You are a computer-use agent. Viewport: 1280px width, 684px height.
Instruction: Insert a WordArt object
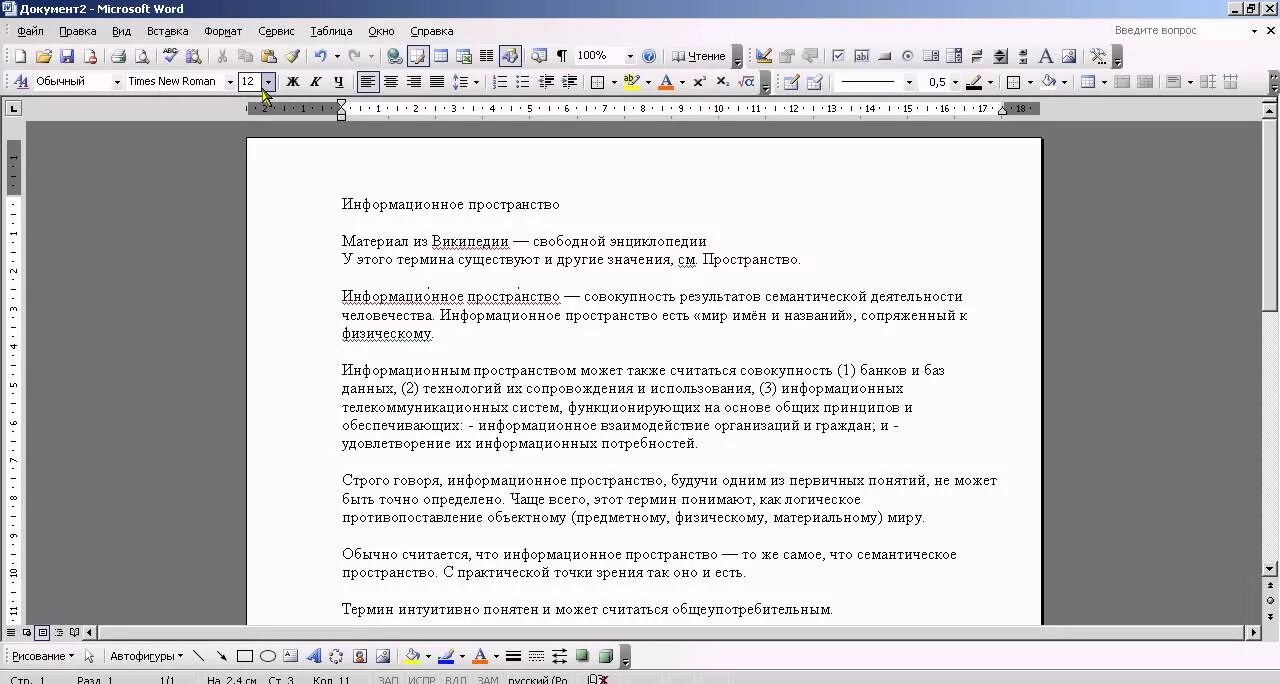pos(313,656)
